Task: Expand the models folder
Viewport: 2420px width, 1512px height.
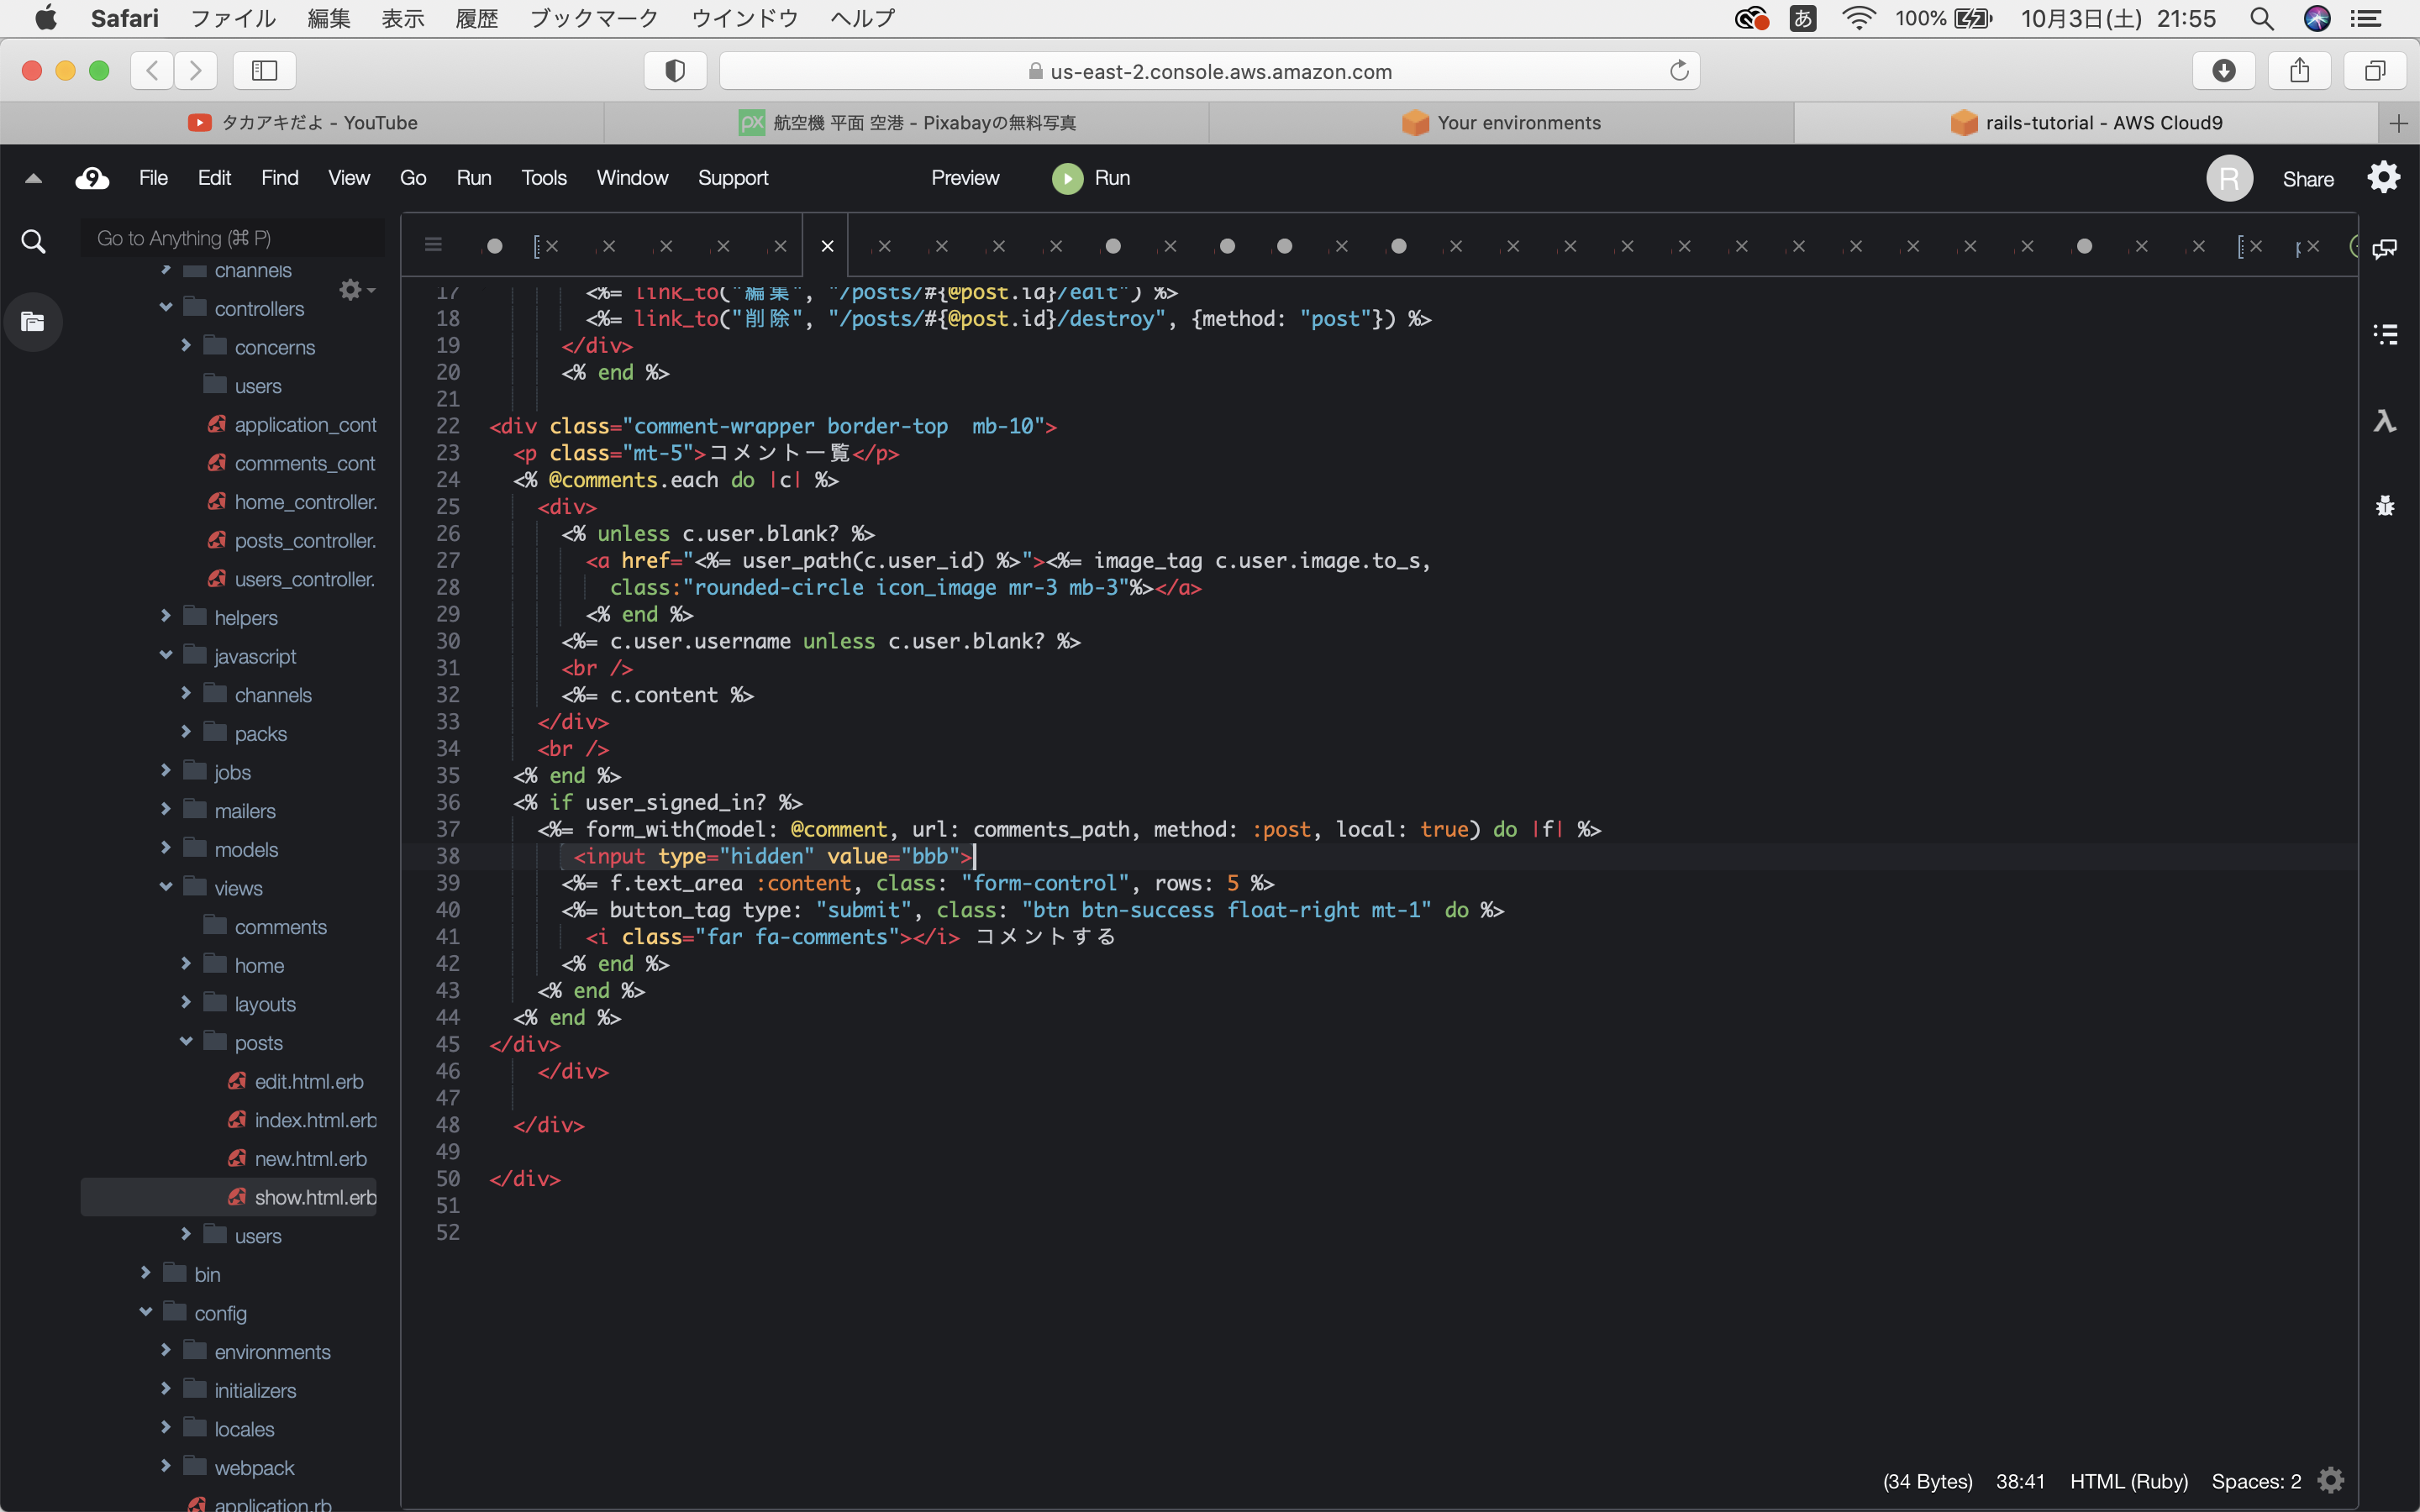Action: point(166,848)
